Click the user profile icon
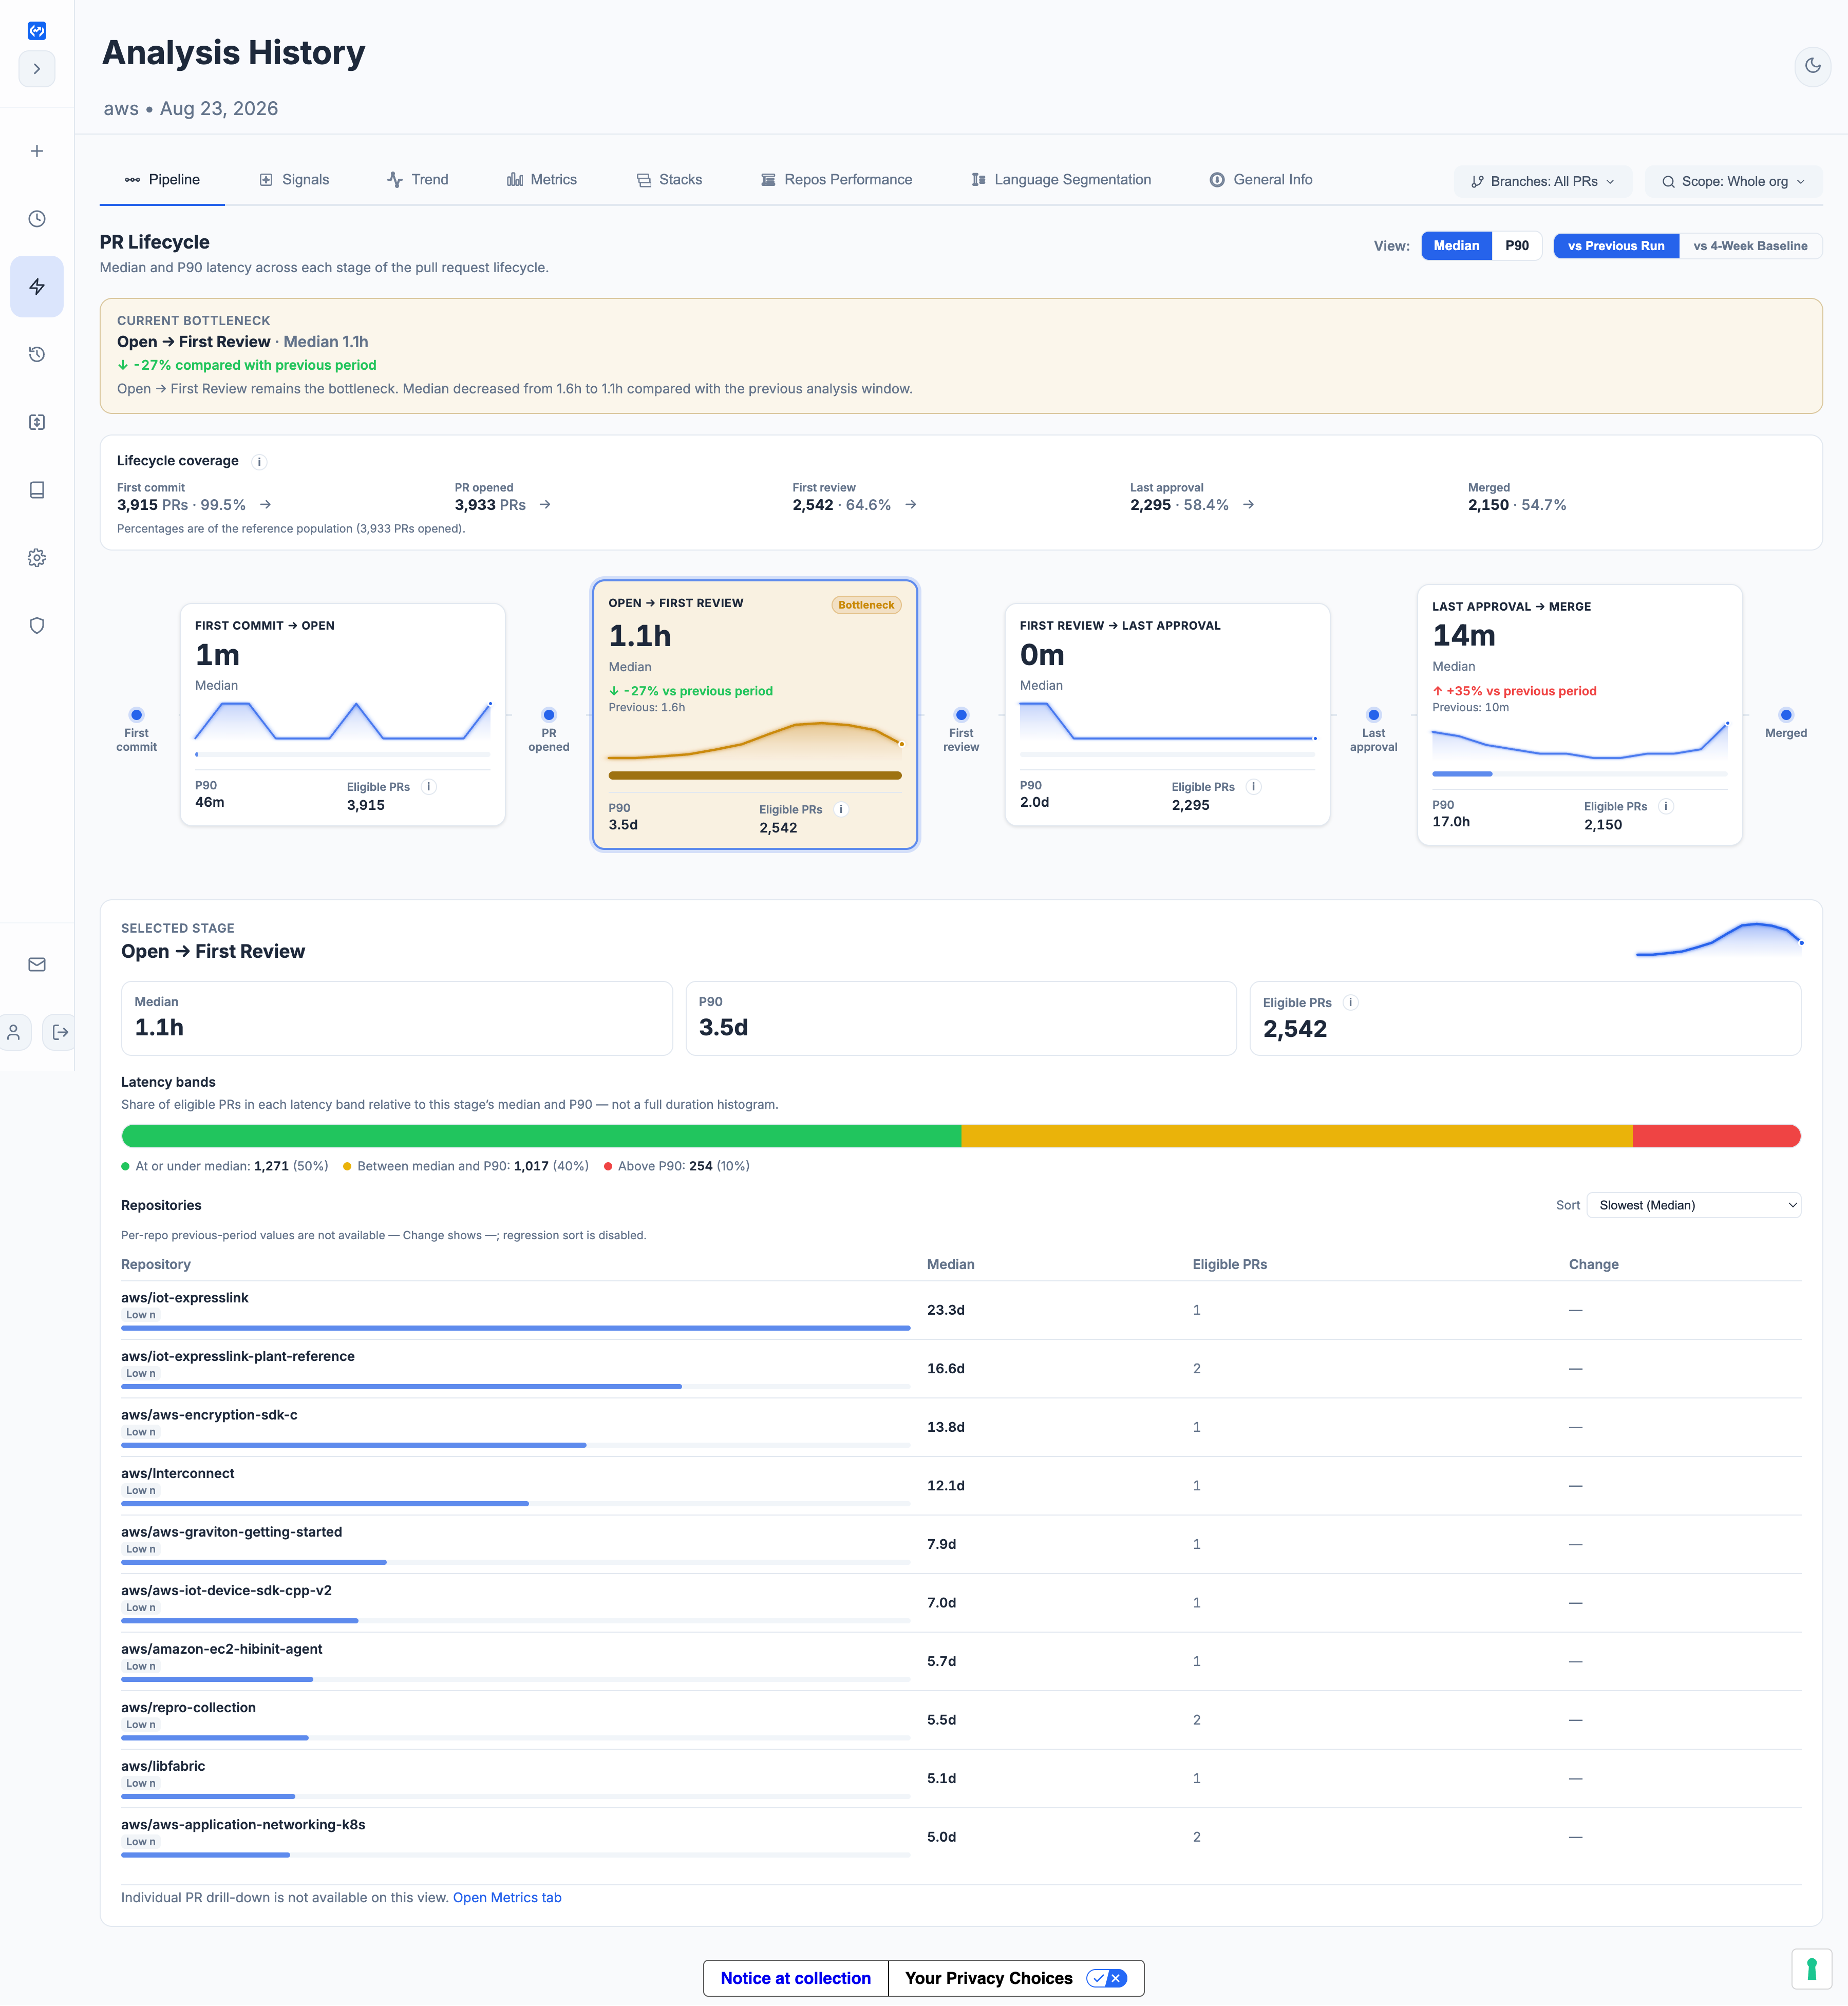 (14, 1032)
